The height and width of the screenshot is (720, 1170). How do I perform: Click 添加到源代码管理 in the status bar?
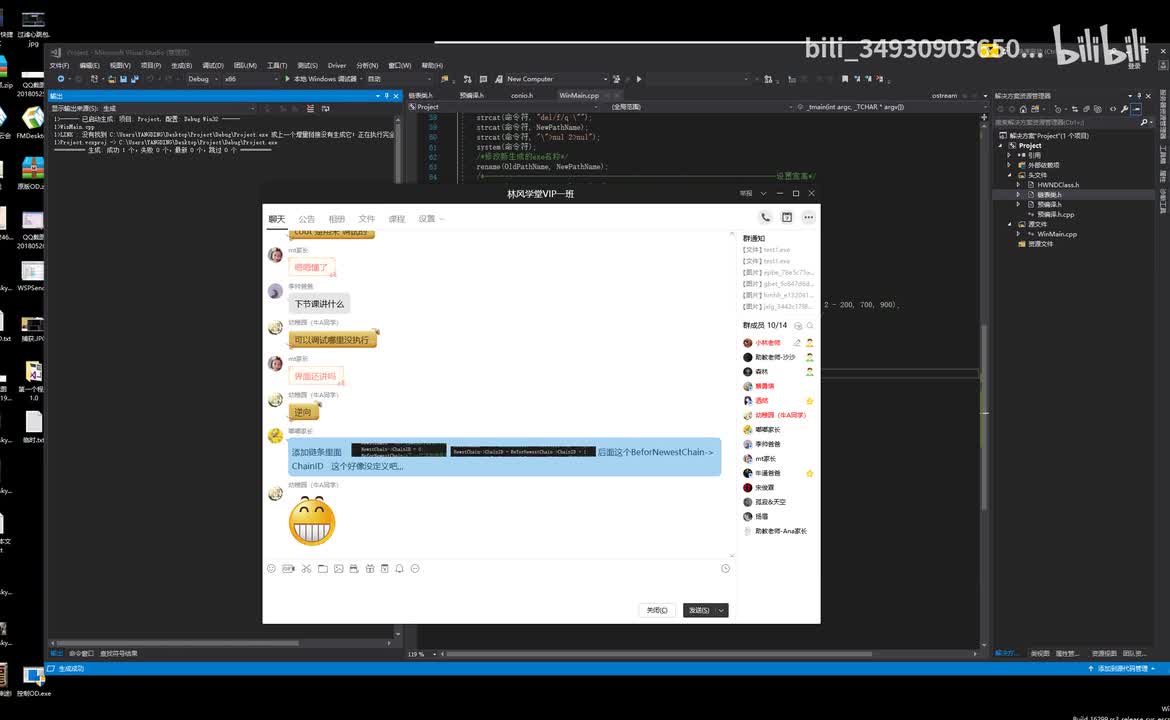(1121, 669)
